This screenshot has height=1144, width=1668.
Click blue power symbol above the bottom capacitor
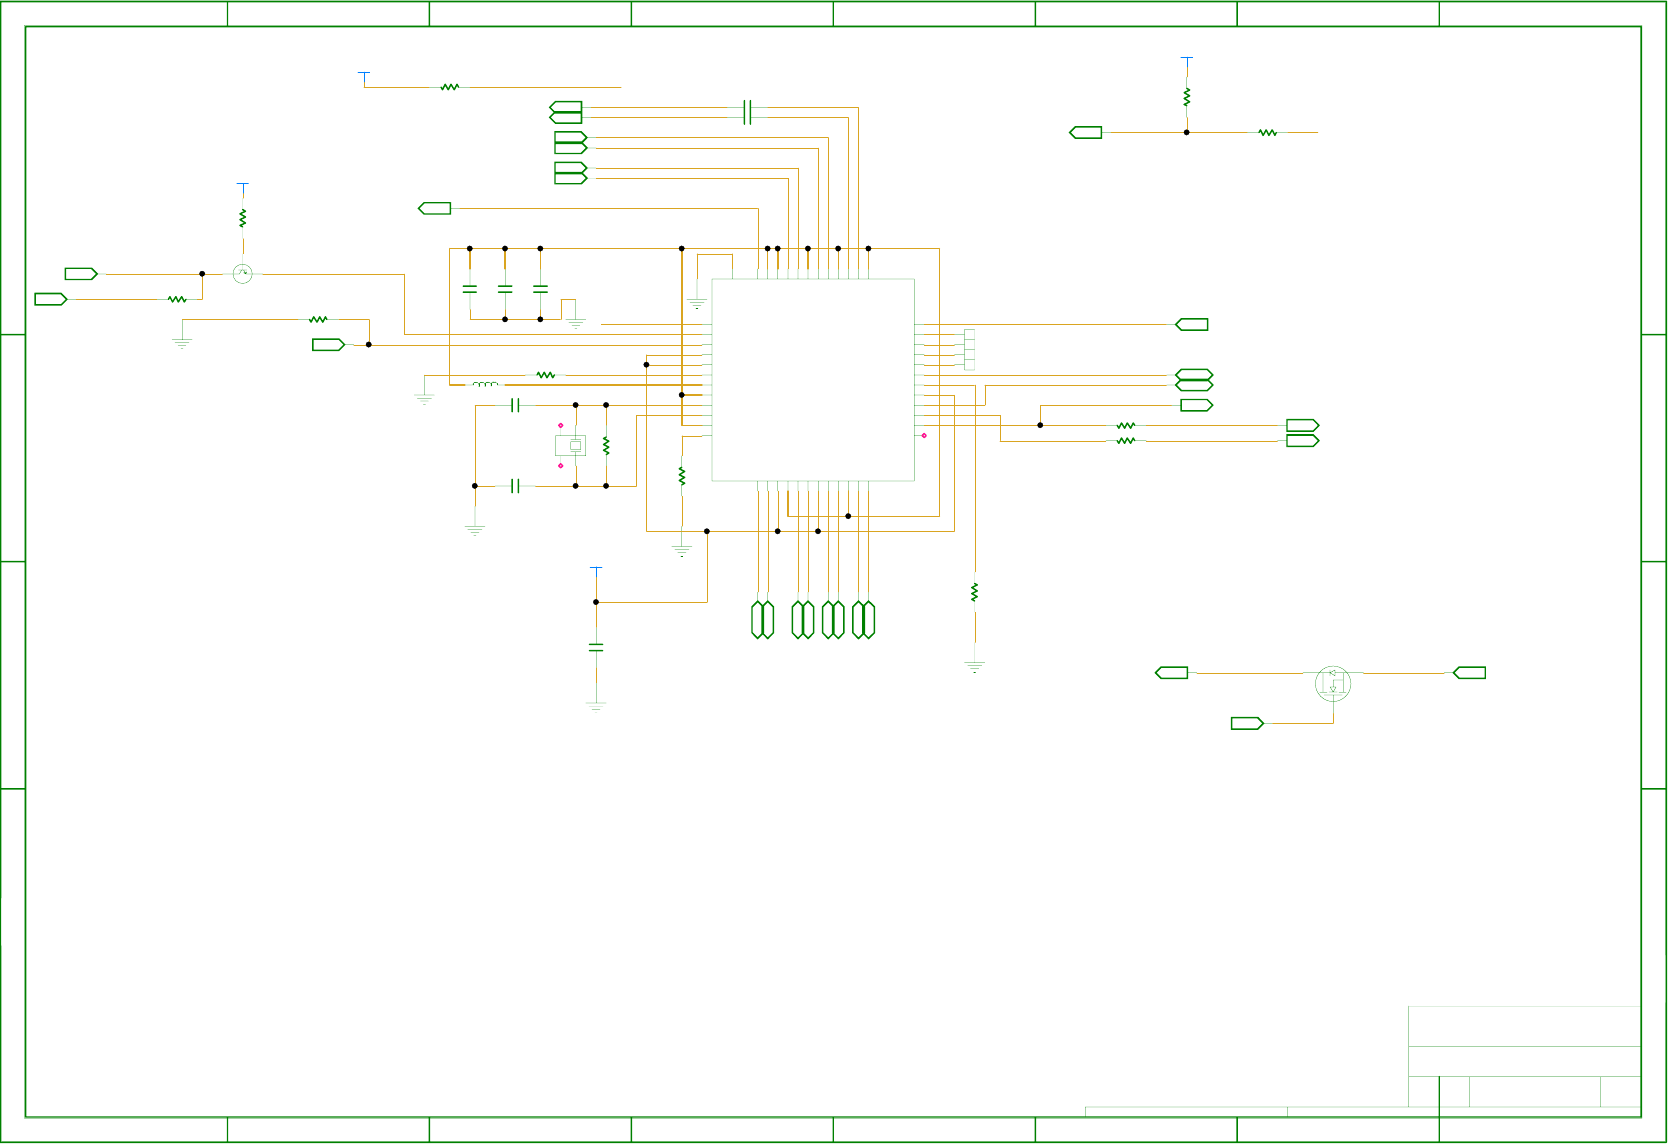pyautogui.click(x=596, y=572)
